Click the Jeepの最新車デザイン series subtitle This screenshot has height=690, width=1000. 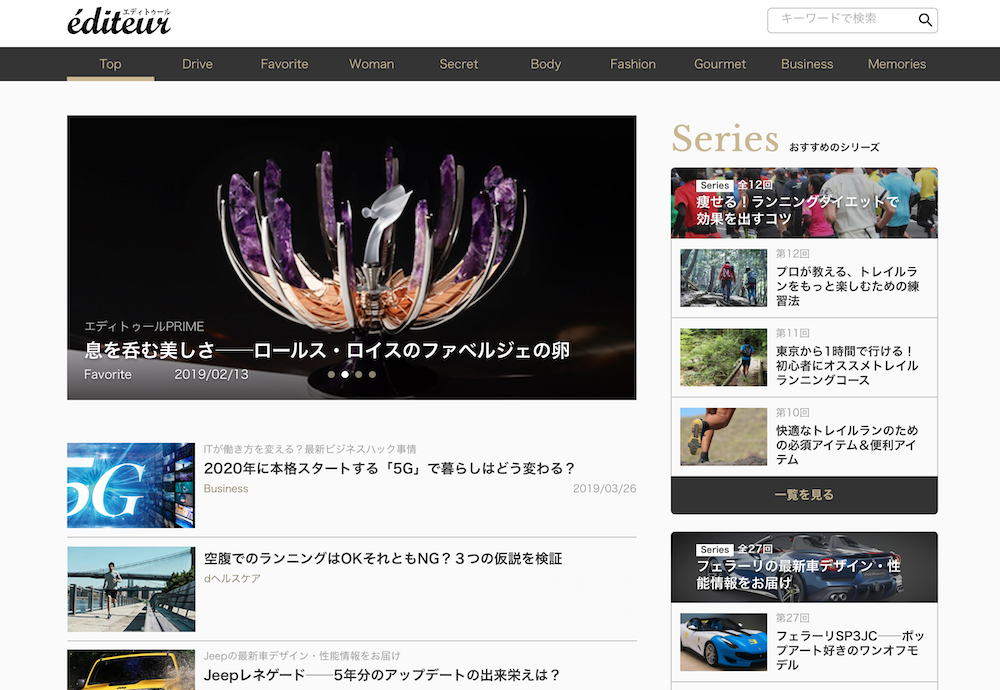(x=302, y=656)
